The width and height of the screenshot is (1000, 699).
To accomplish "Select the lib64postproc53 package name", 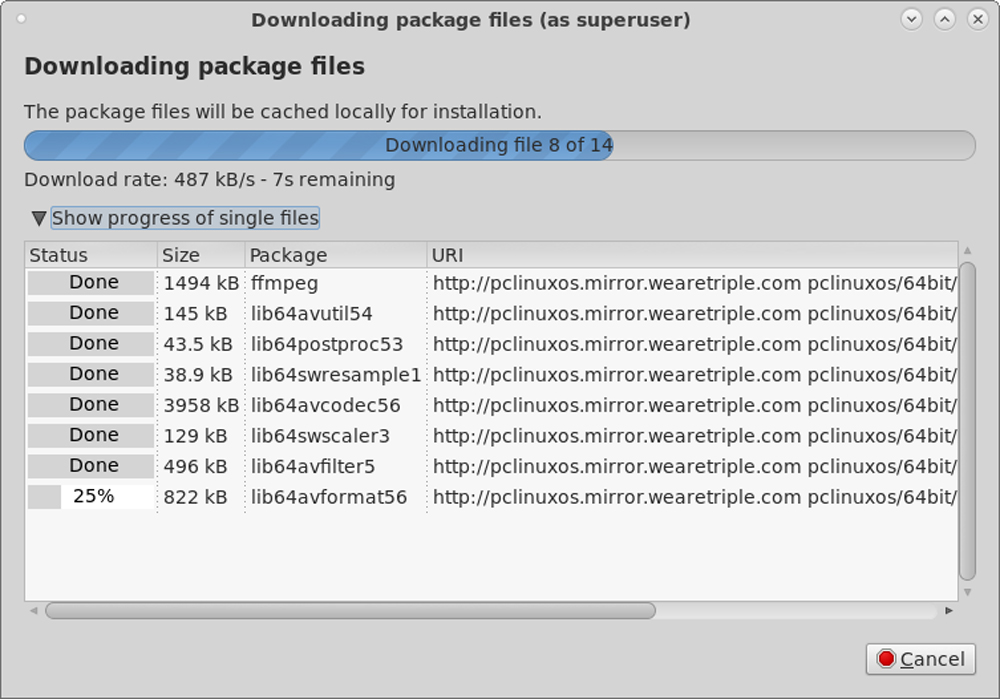I will [327, 344].
